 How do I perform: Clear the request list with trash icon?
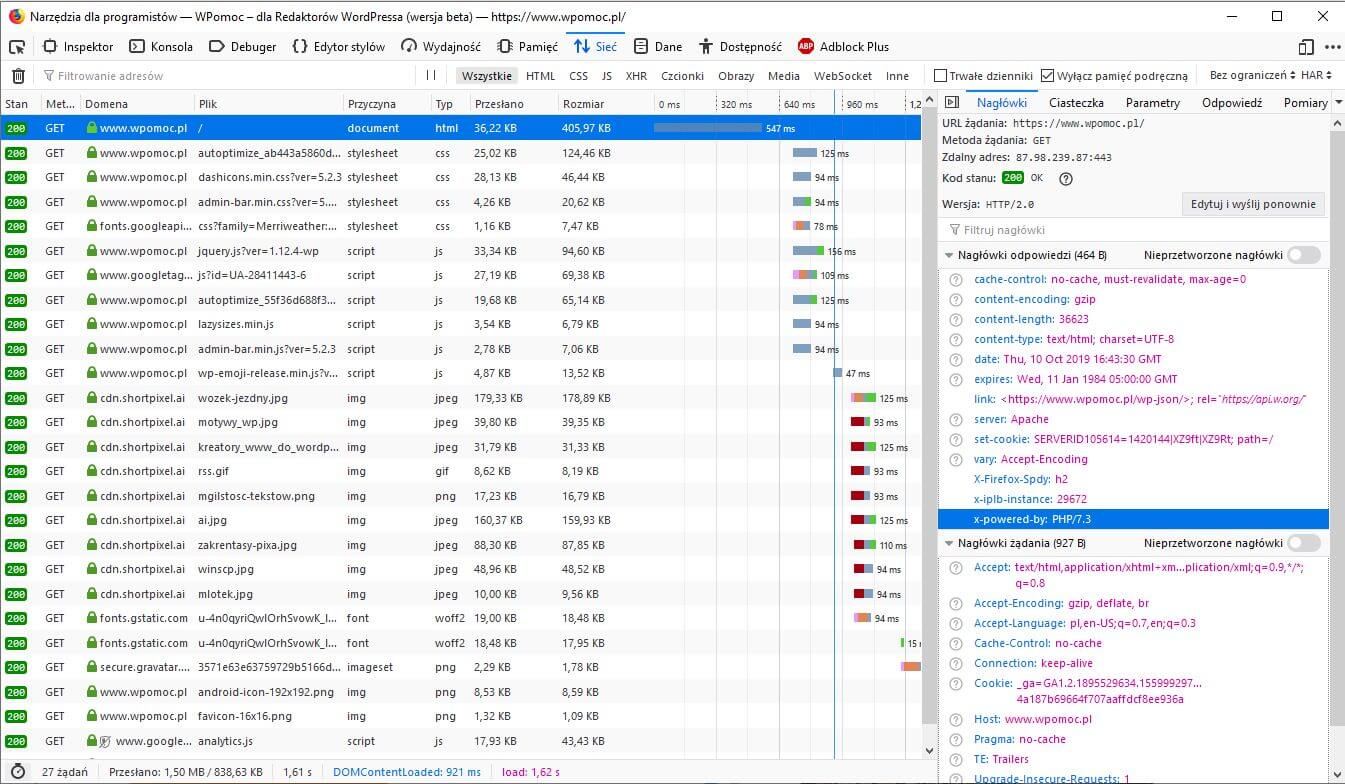pyautogui.click(x=18, y=76)
